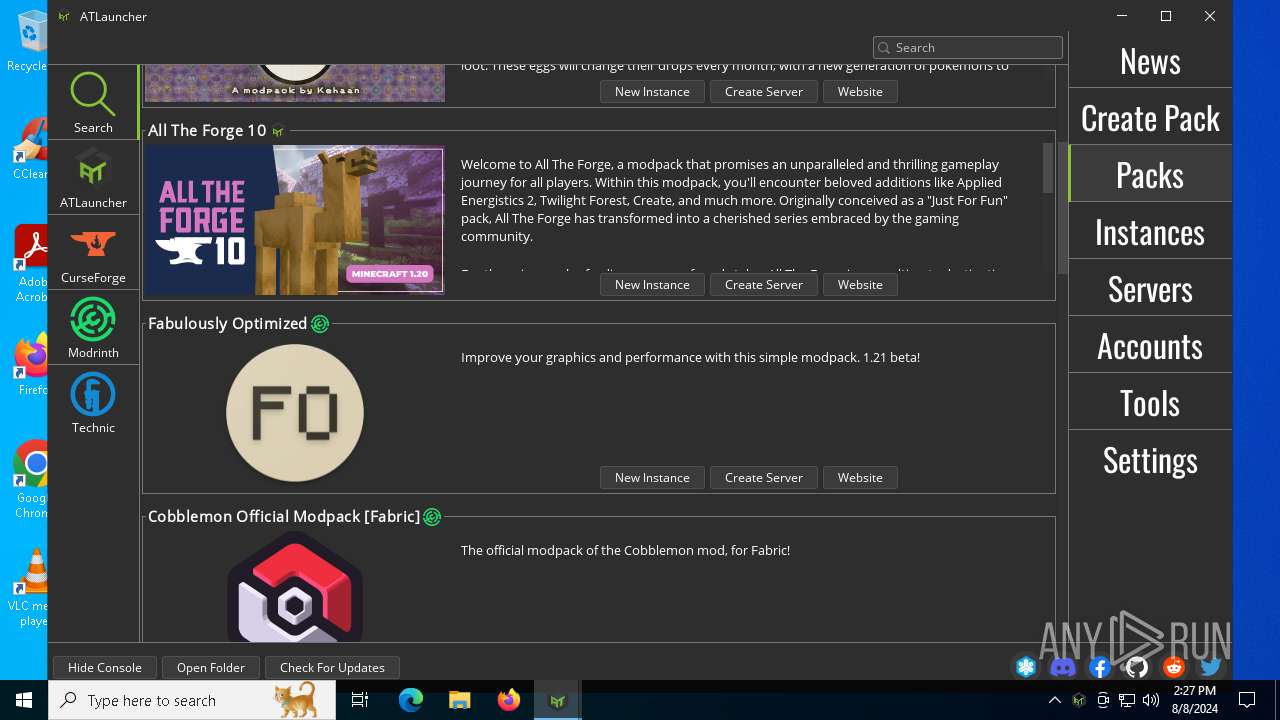
Task: Click the ATLauncher system tray icon
Action: point(1079,700)
